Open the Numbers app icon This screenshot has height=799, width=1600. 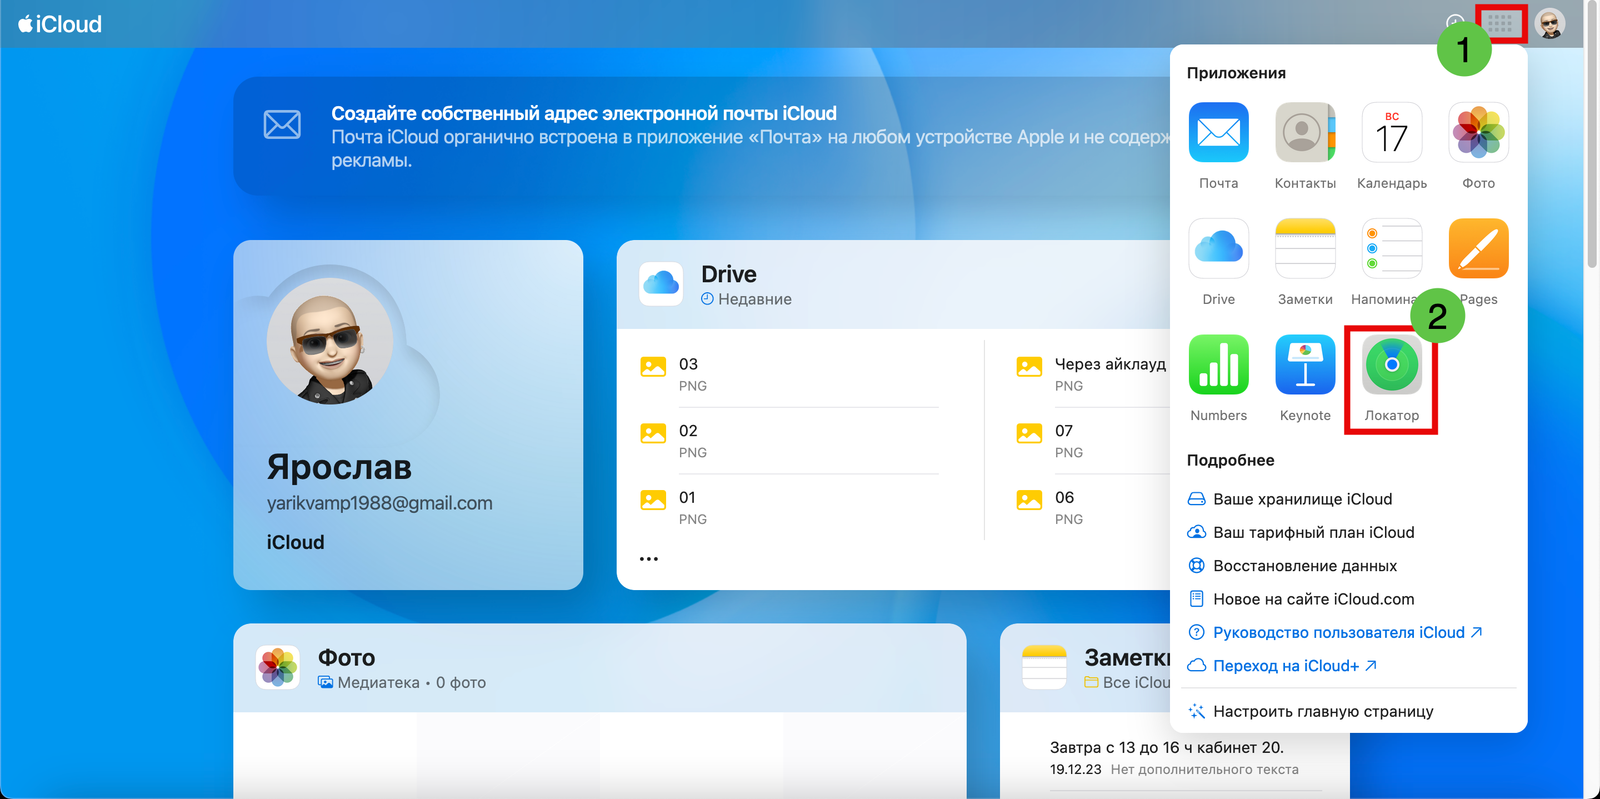(1218, 364)
